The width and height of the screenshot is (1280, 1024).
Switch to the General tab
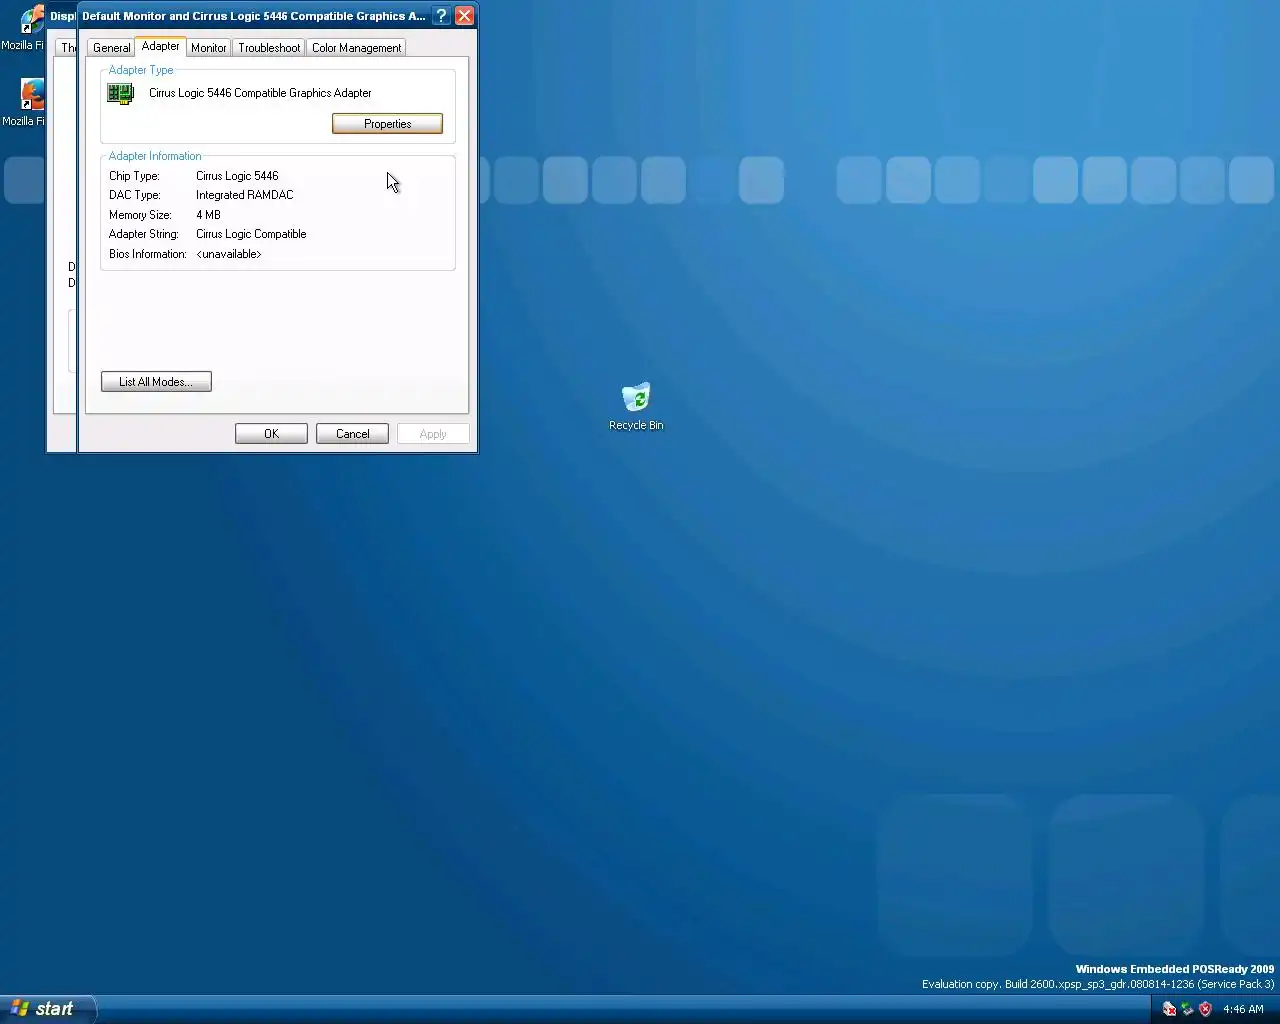pos(111,48)
